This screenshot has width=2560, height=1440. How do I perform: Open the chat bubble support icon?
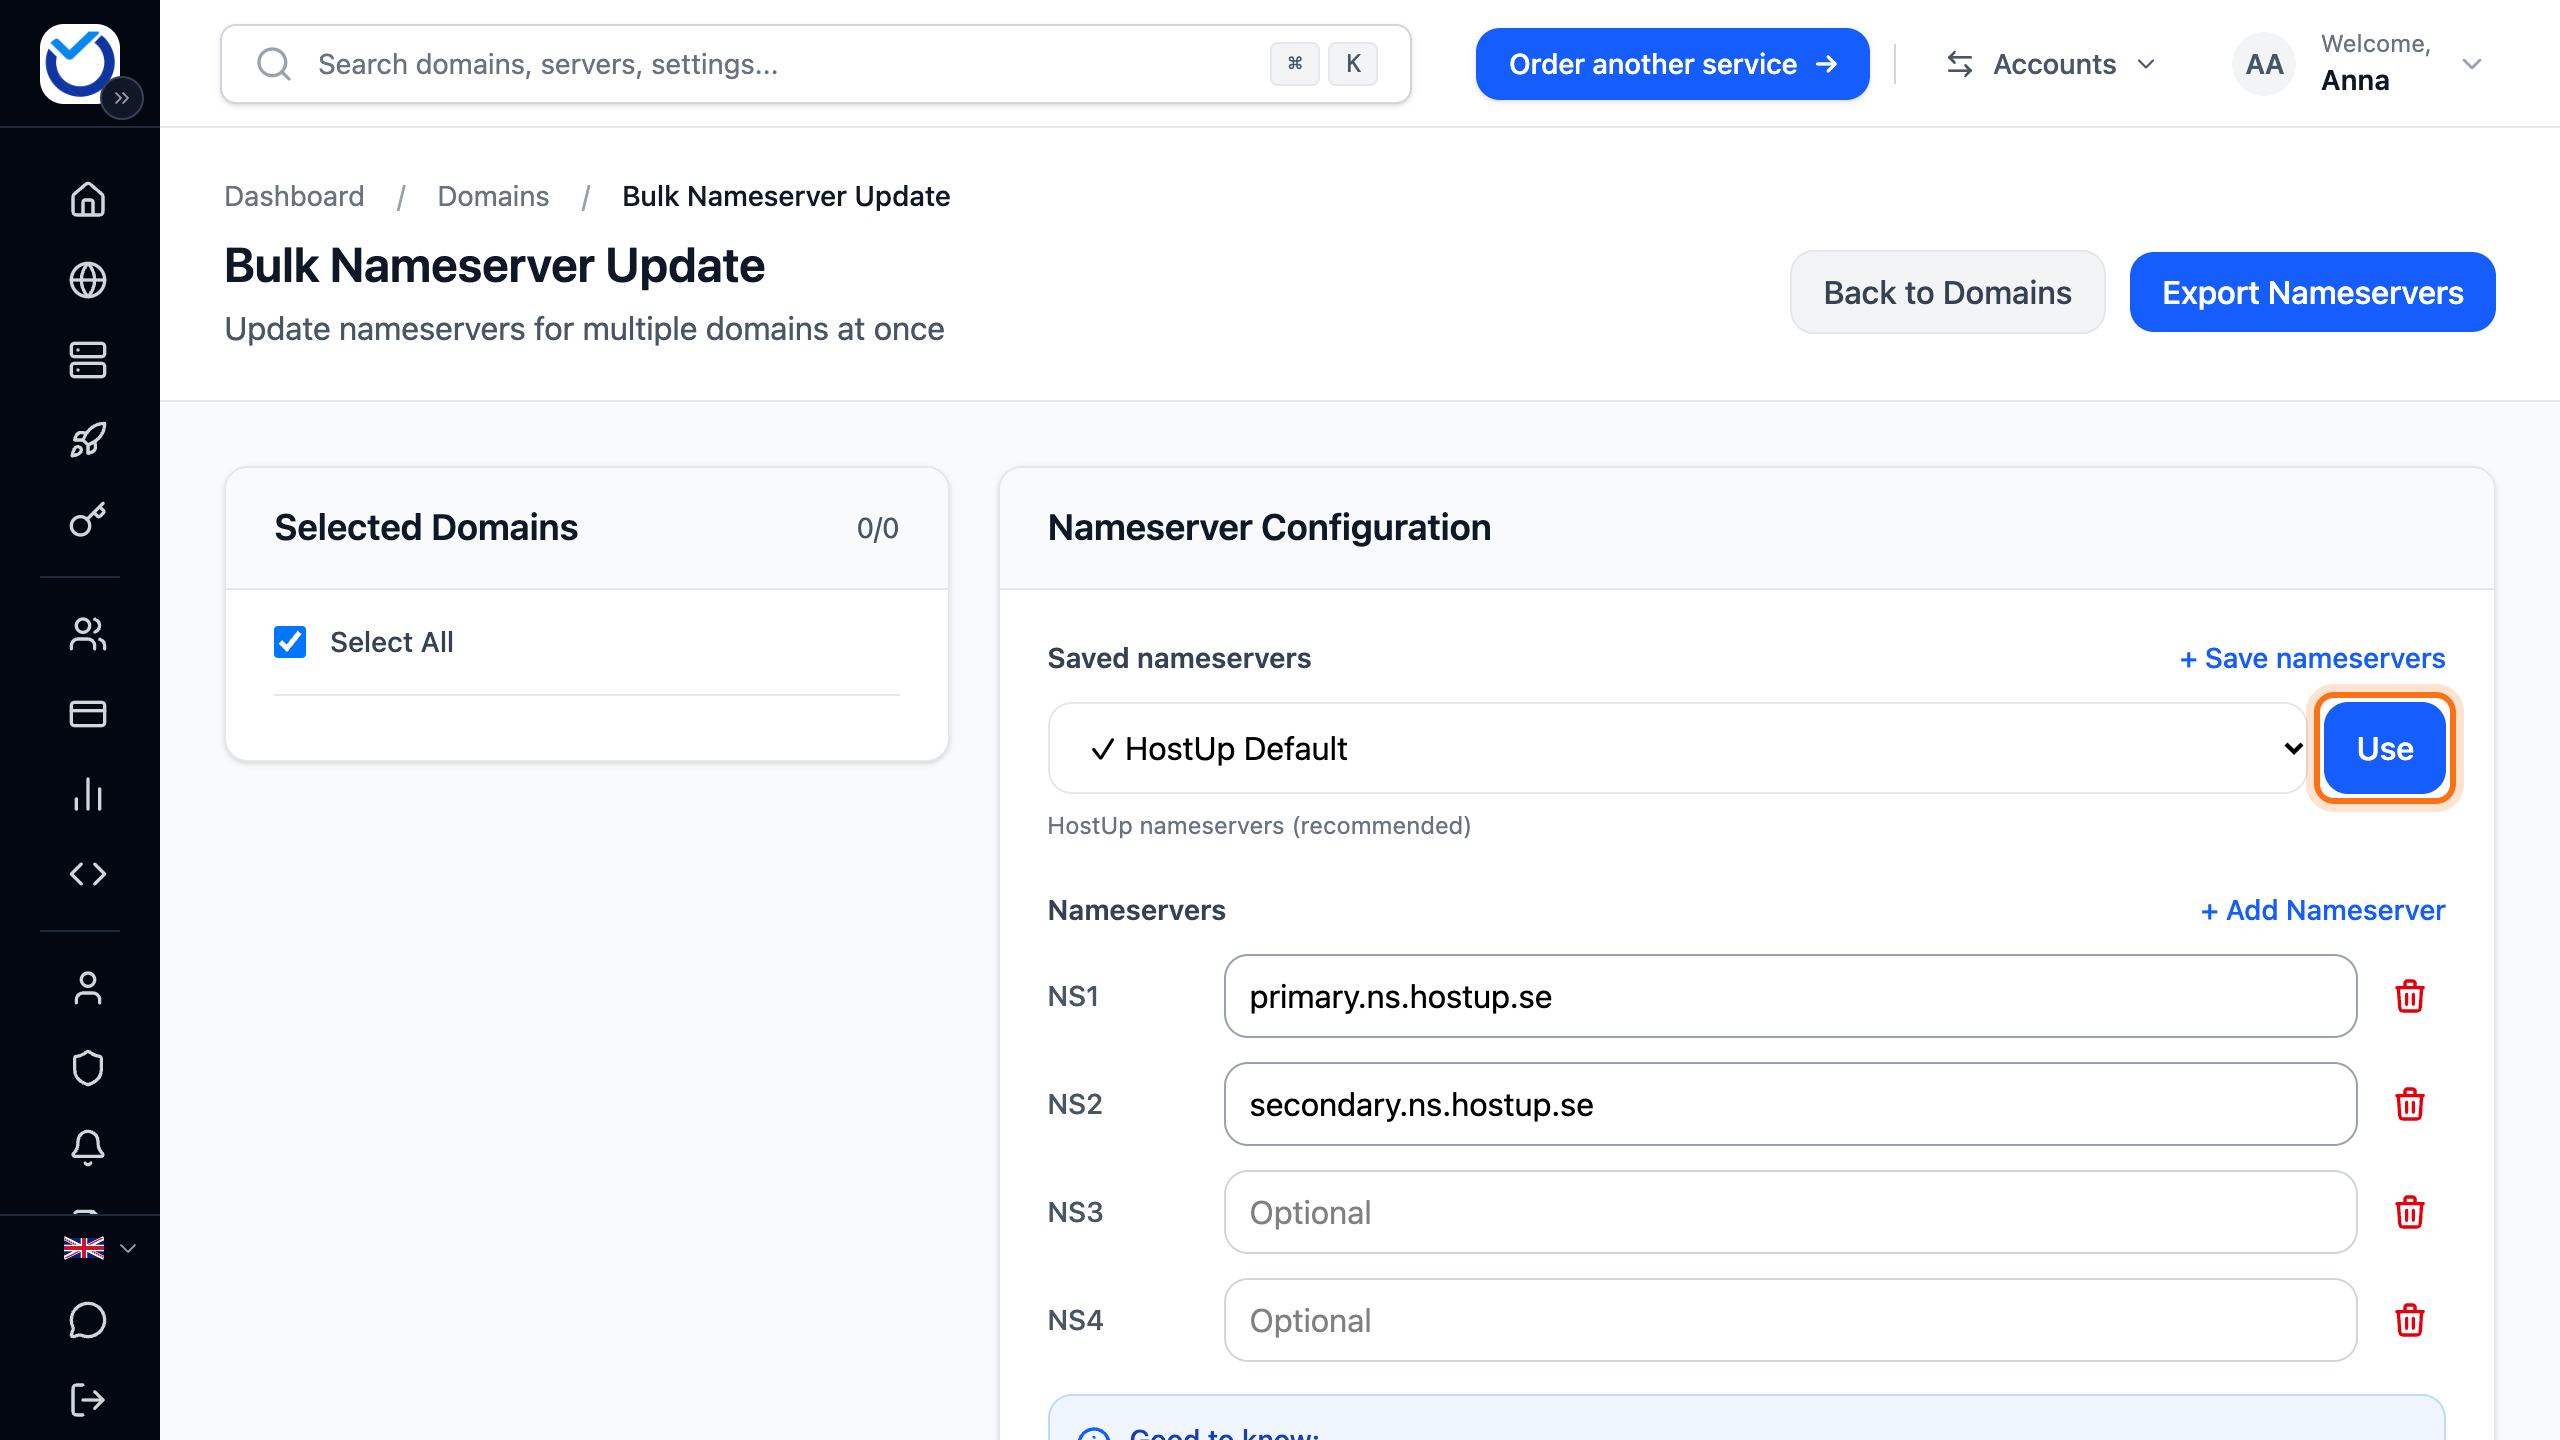click(88, 1320)
